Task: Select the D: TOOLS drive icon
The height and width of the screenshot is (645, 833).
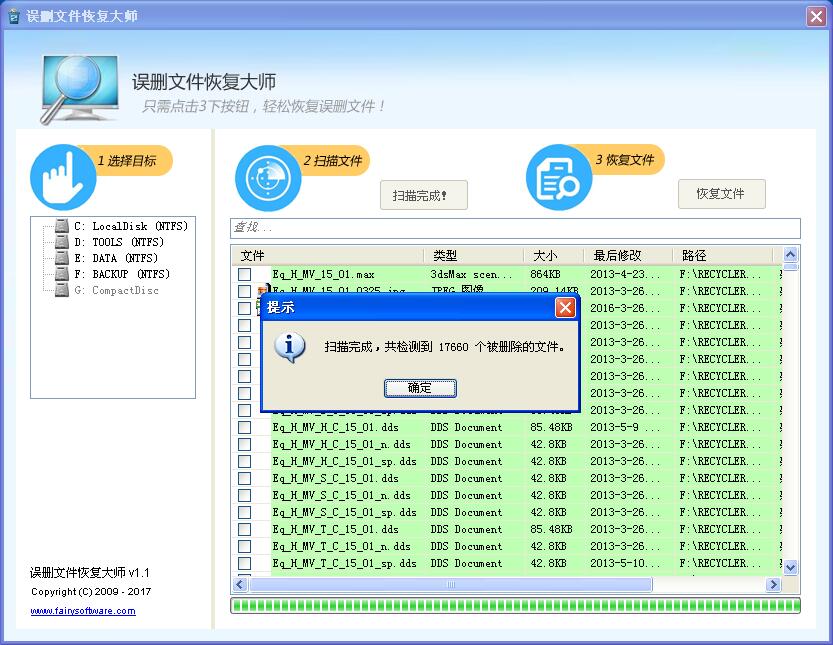Action: pyautogui.click(x=62, y=242)
